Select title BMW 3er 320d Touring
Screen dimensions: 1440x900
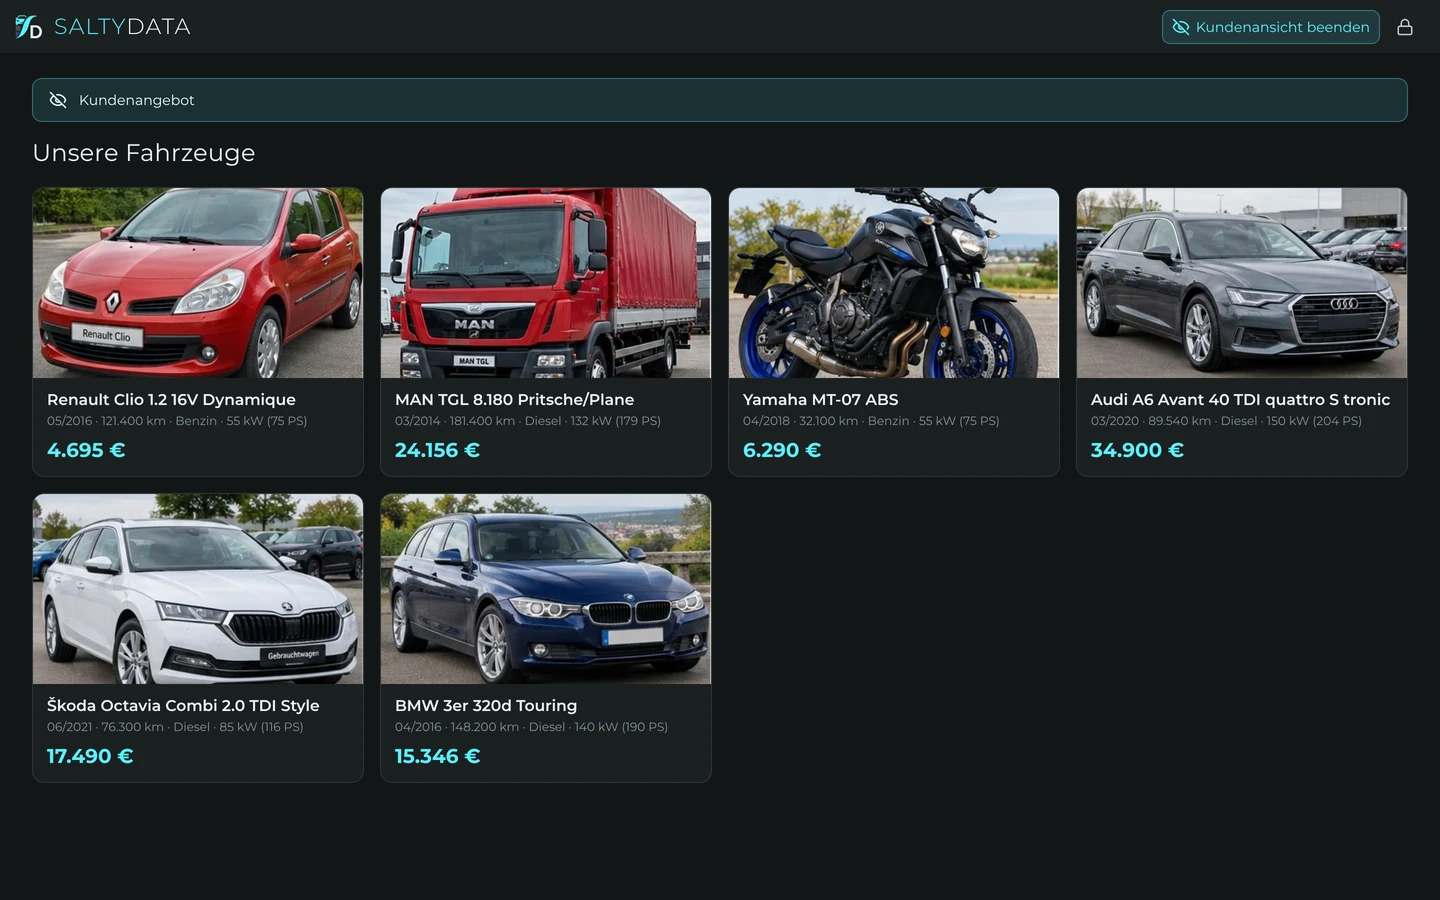click(486, 706)
